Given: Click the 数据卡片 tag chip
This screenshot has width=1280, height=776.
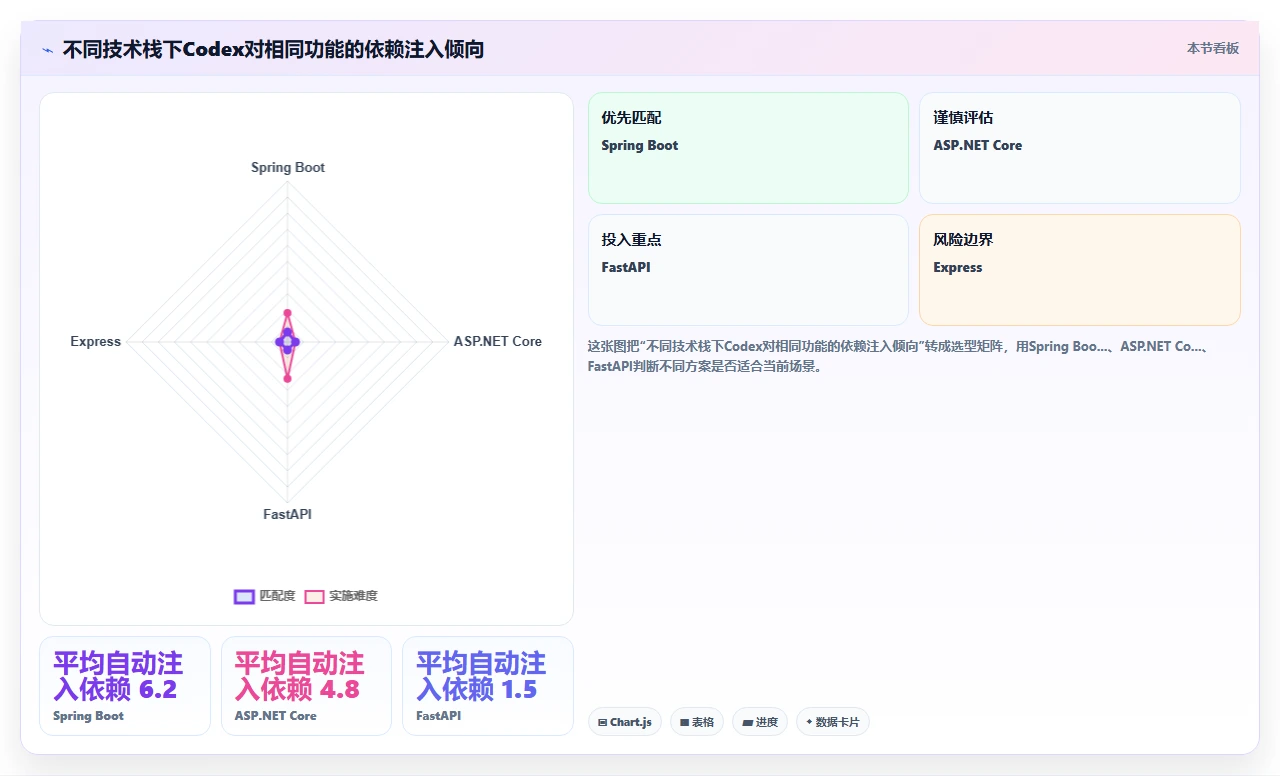Looking at the screenshot, I should tap(833, 722).
